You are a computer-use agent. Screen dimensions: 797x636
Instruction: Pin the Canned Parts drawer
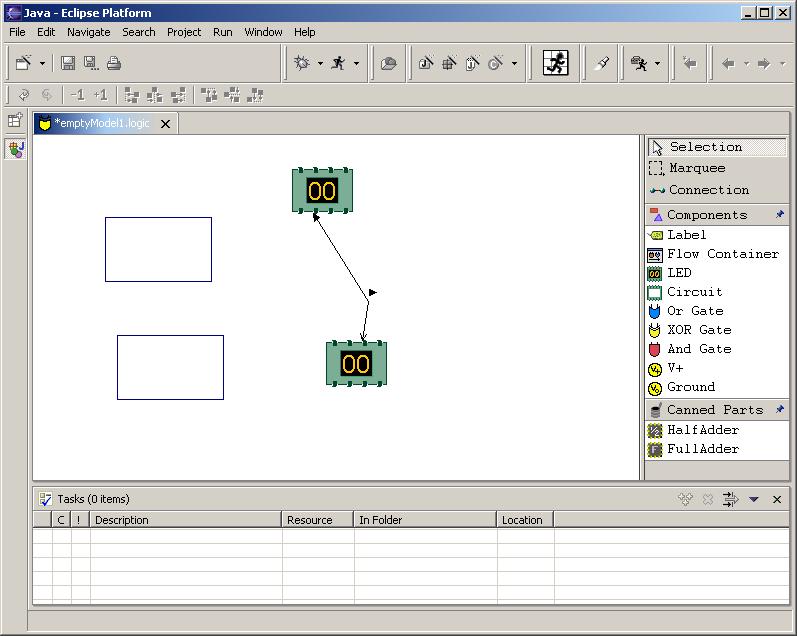[780, 409]
